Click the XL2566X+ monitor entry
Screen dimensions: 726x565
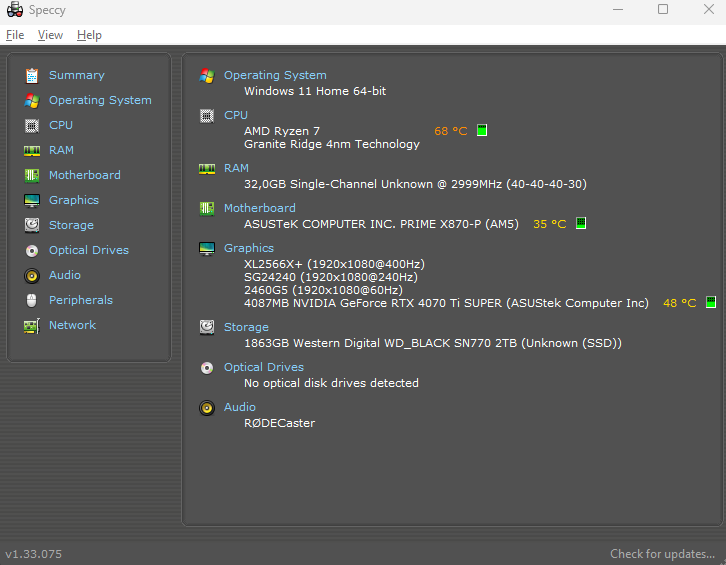click(x=334, y=264)
